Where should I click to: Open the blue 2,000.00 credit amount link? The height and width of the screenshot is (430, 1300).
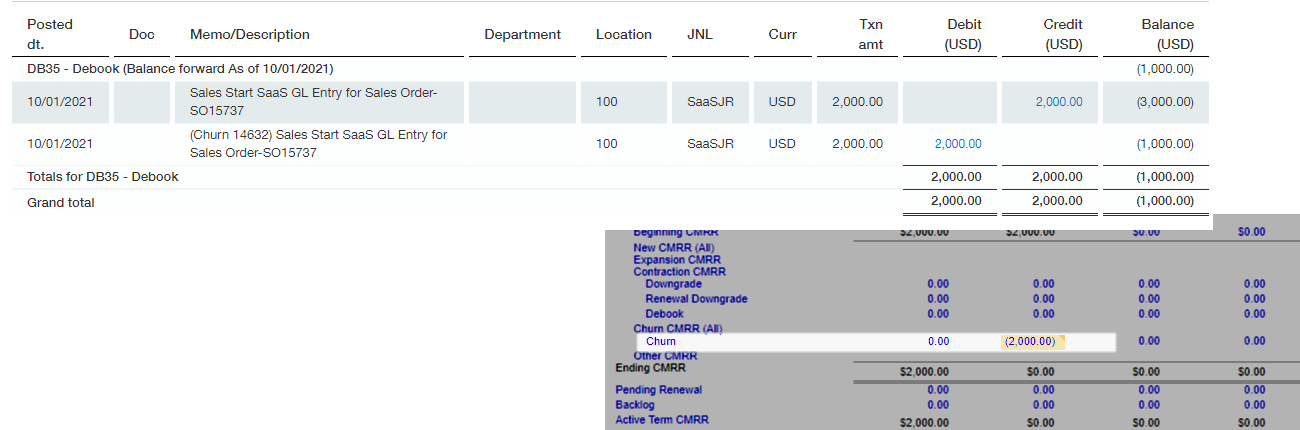(1059, 102)
